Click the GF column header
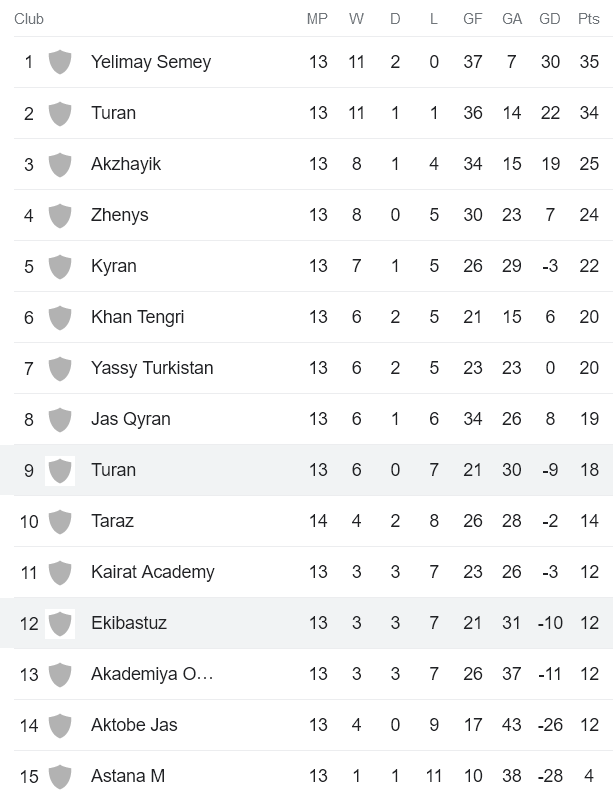 pyautogui.click(x=472, y=17)
